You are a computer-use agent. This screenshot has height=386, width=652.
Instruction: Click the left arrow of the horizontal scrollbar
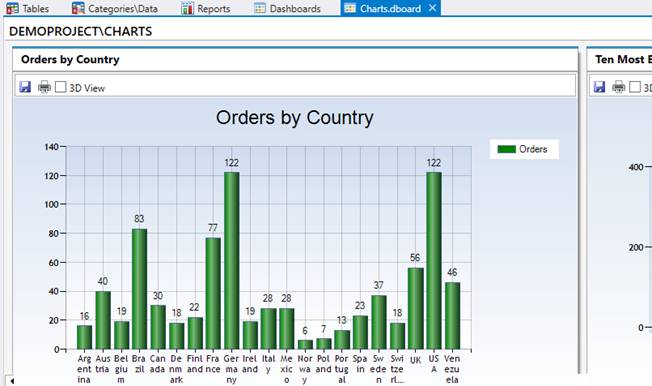12,381
